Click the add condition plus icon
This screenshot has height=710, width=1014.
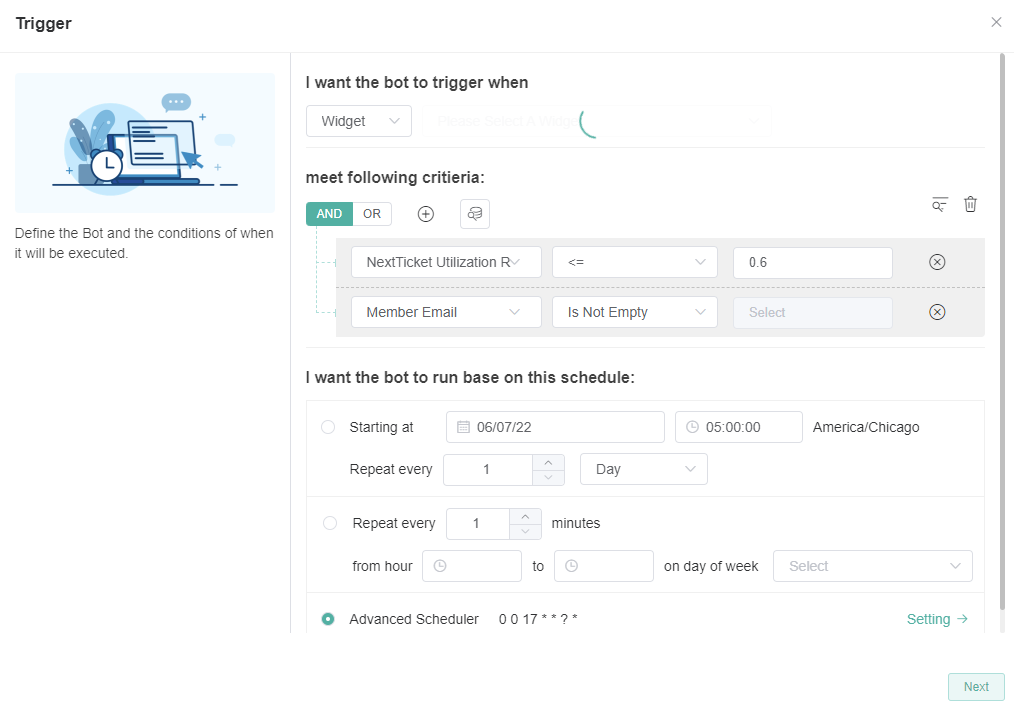(426, 214)
